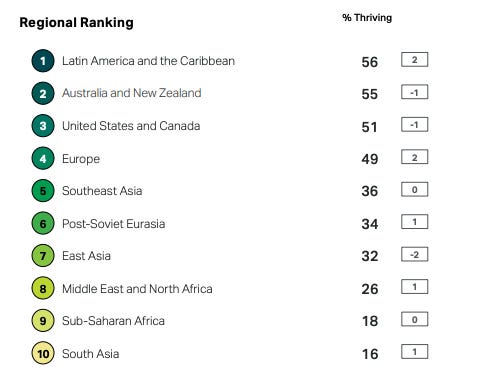Click rank 4 green circle badge

tap(43, 158)
